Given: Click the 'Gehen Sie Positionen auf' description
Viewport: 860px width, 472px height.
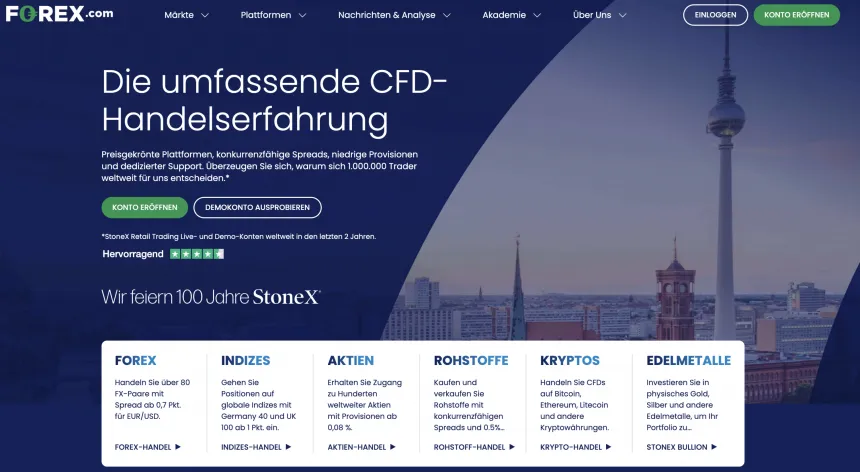Looking at the screenshot, I should (x=258, y=405).
